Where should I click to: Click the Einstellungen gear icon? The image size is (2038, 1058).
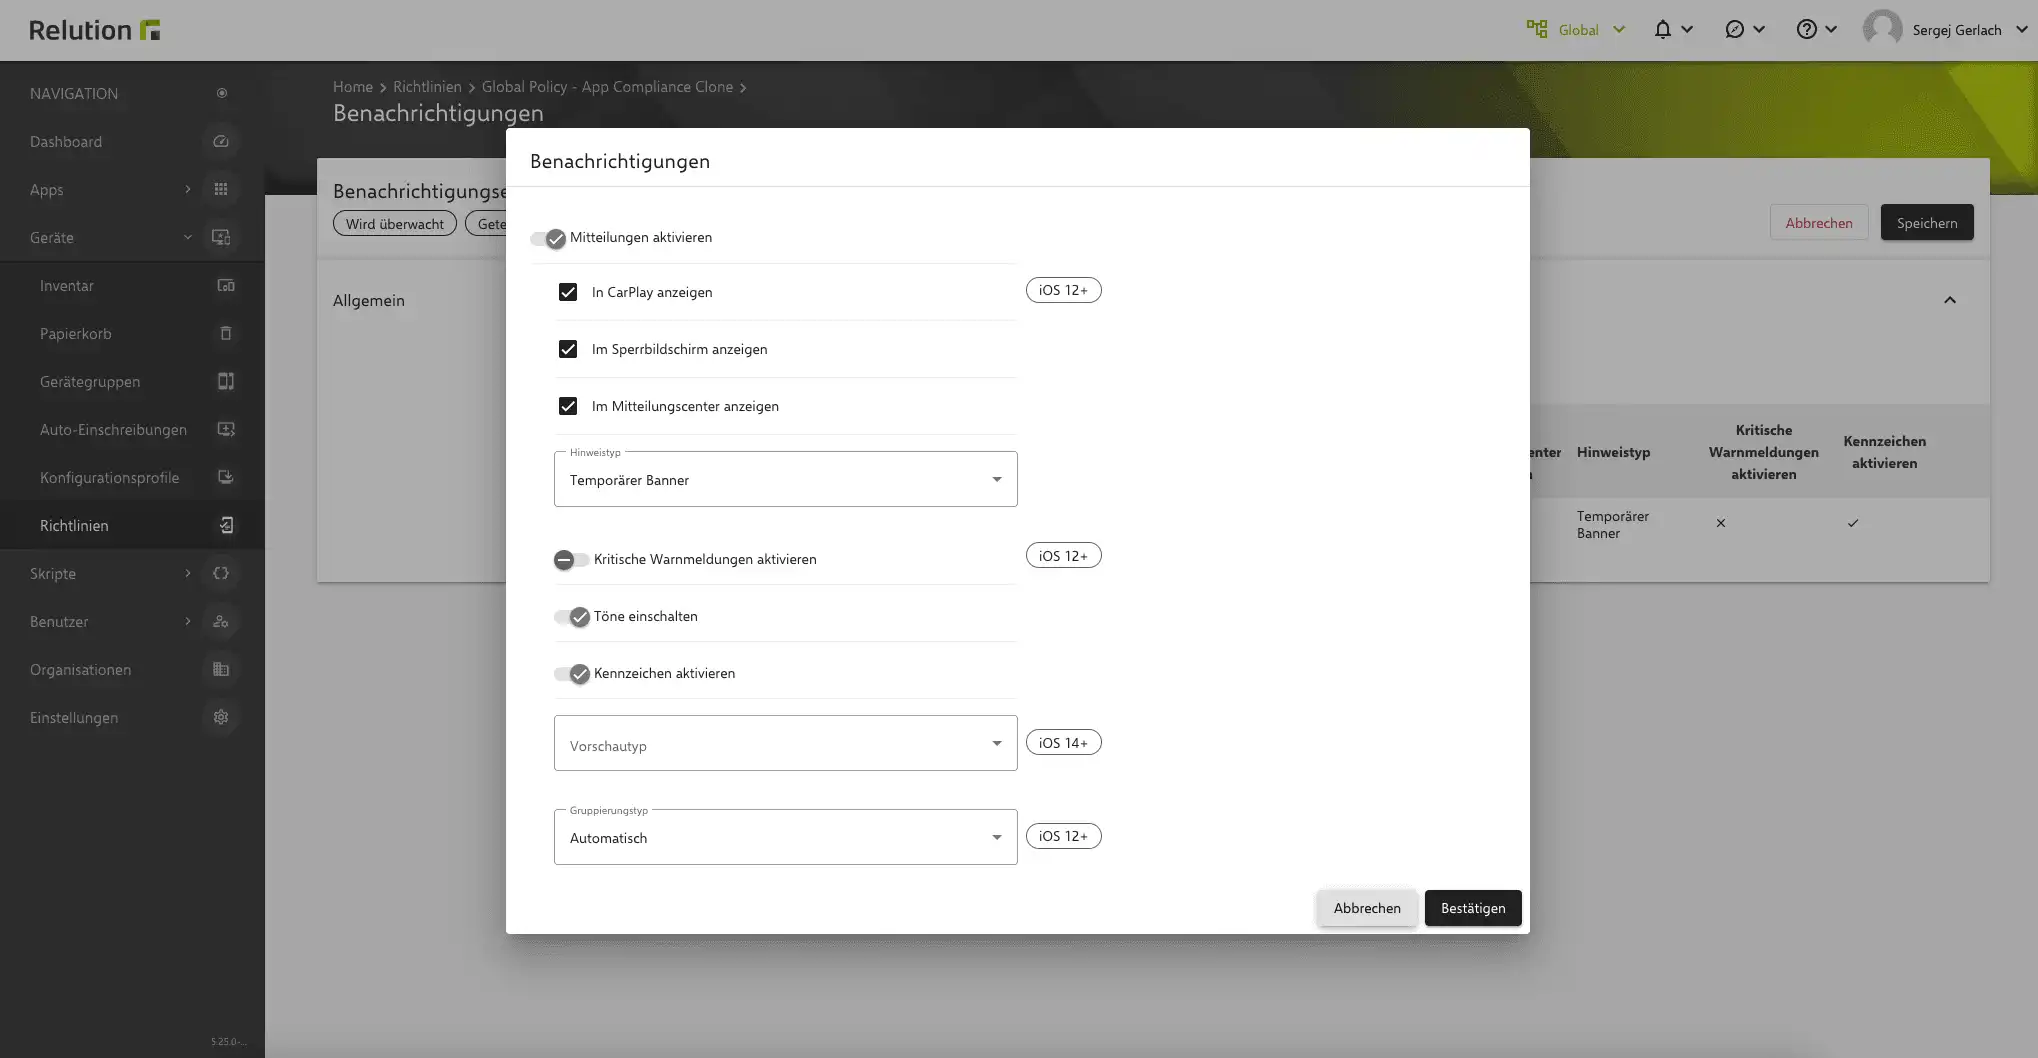[x=221, y=717]
